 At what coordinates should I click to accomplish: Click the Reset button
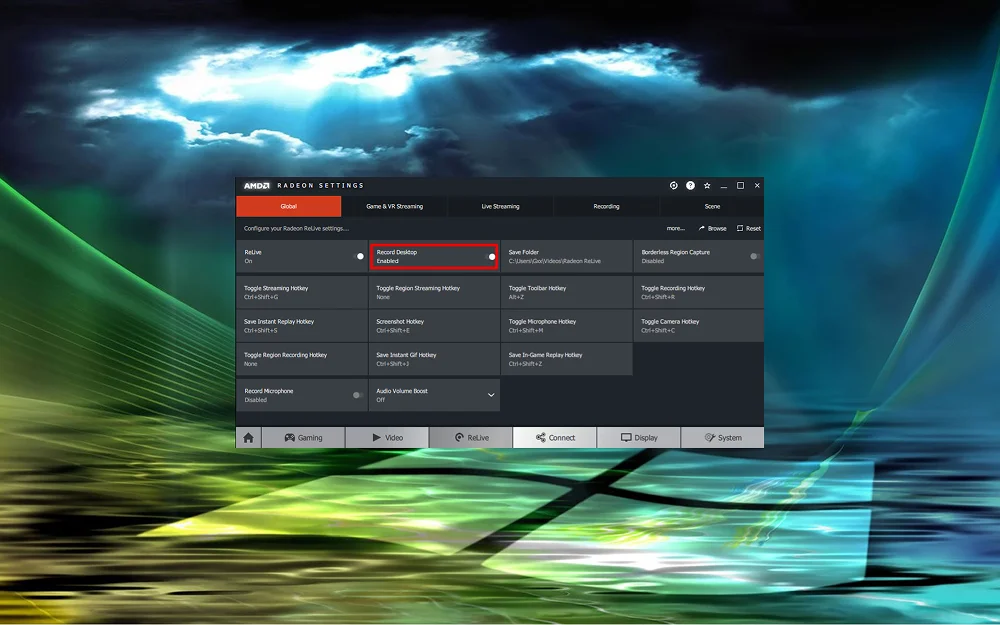tap(748, 228)
